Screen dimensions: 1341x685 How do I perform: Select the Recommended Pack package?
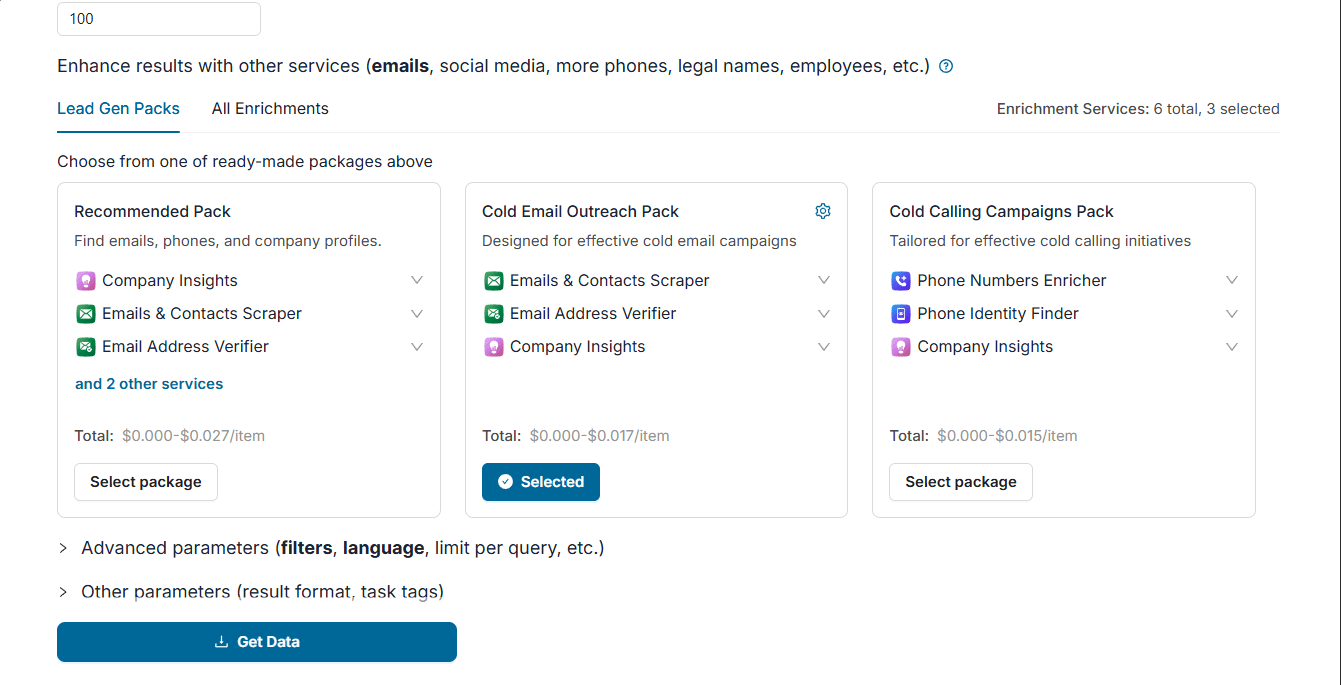tap(146, 482)
